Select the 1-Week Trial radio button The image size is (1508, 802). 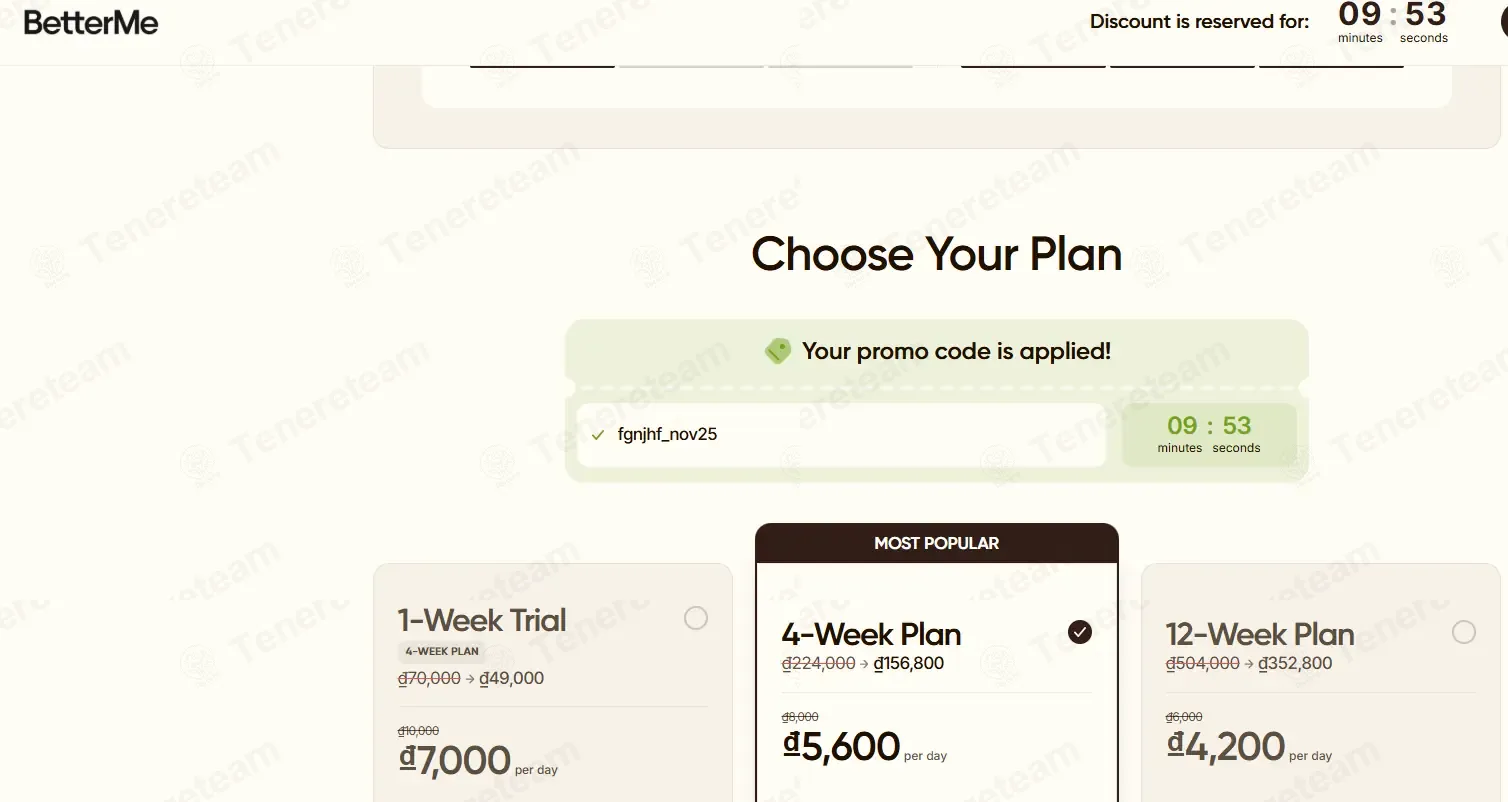coord(696,618)
